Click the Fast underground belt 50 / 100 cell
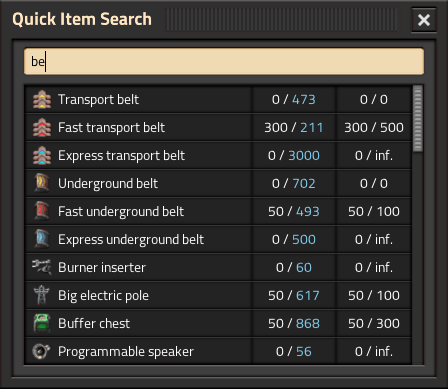 click(374, 211)
